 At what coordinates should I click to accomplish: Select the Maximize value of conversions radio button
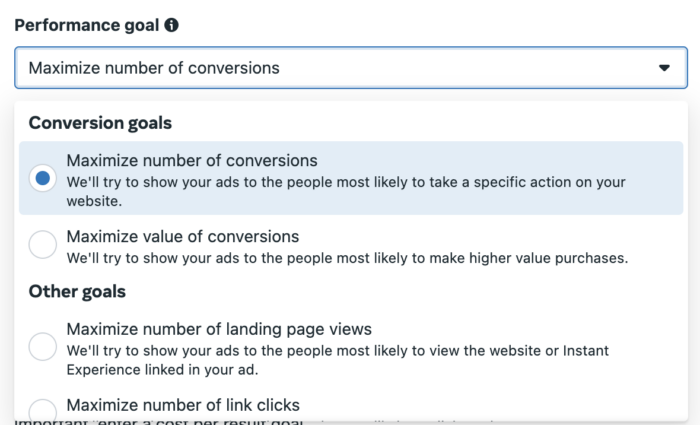(x=42, y=244)
